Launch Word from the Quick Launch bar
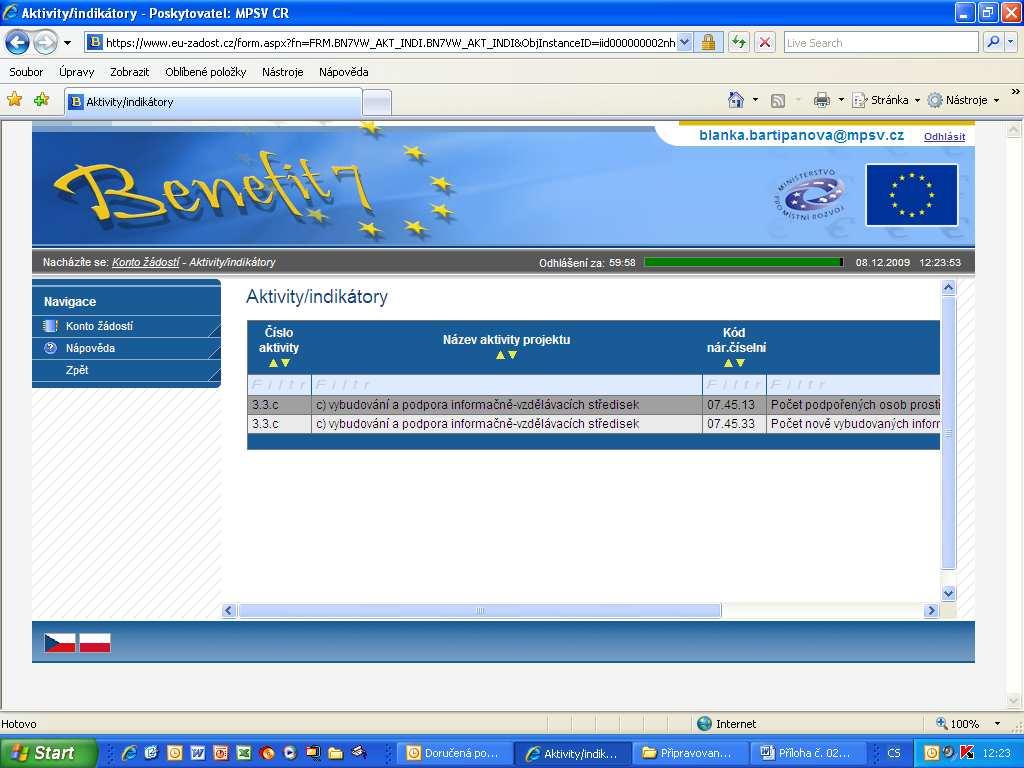The image size is (1024, 768). (197, 753)
